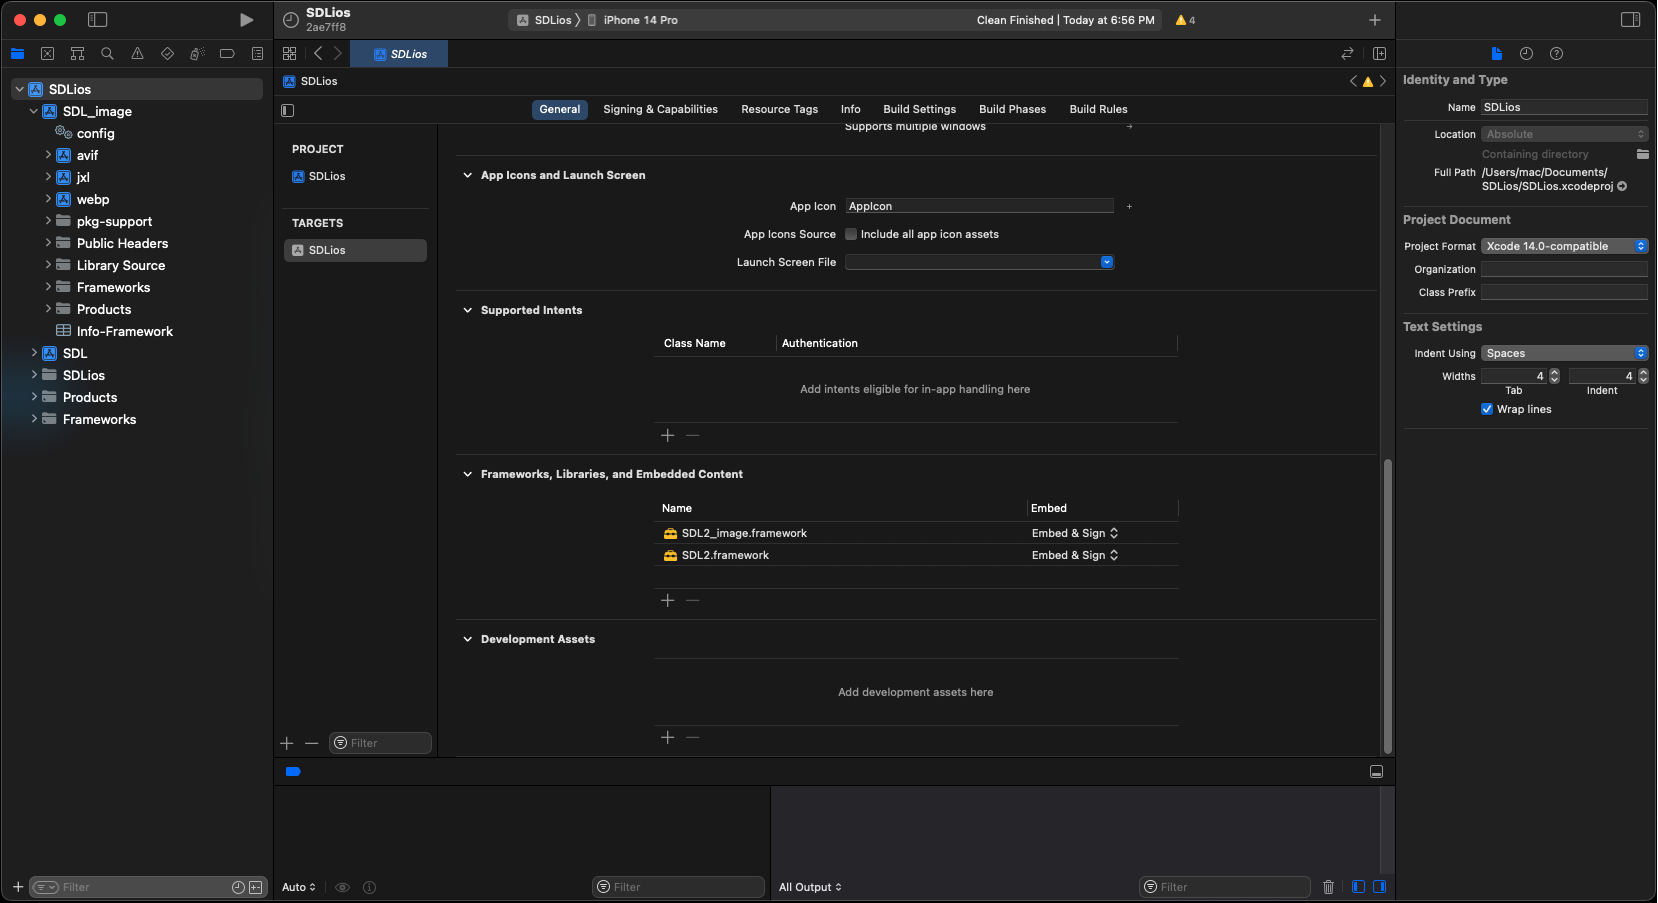The width and height of the screenshot is (1658, 903).
Task: Show the History inspector
Action: click(x=1526, y=54)
